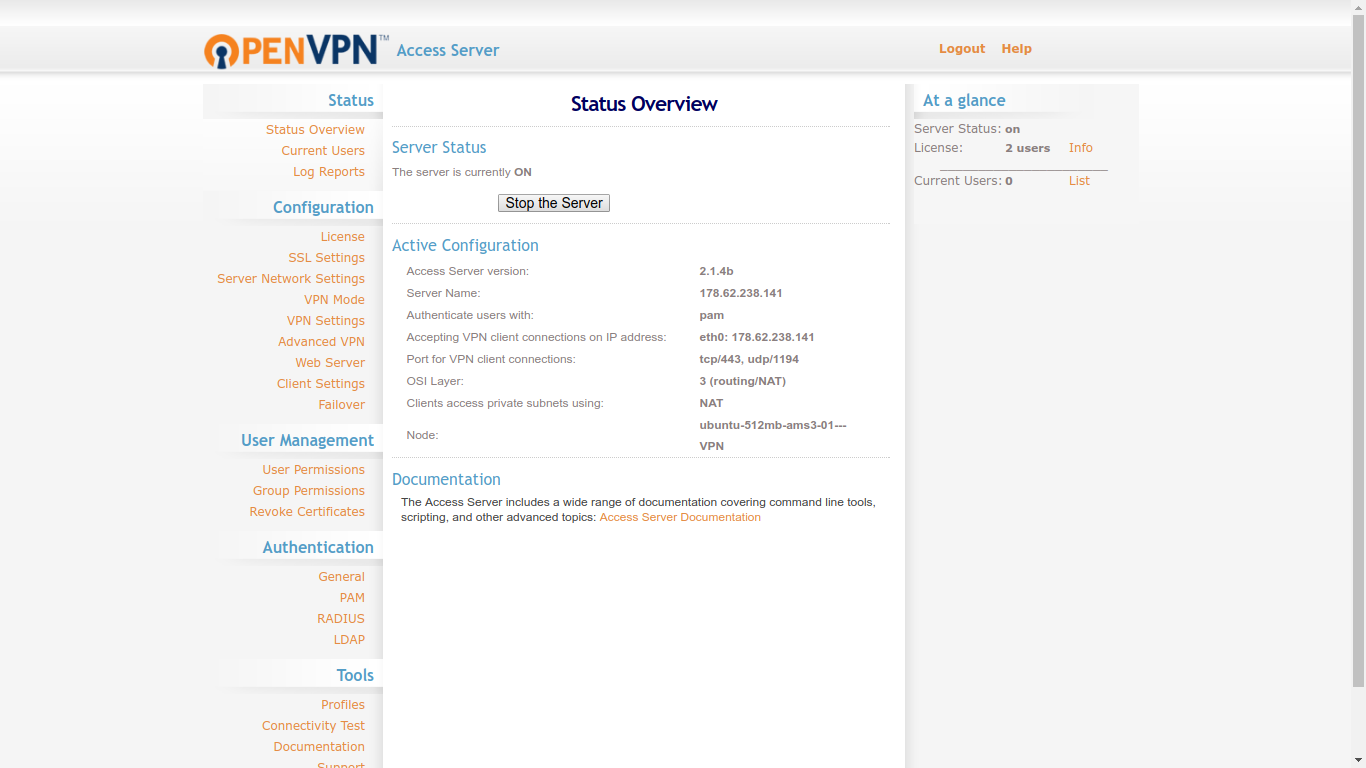
Task: Go to Web Server configuration
Action: [x=330, y=363]
